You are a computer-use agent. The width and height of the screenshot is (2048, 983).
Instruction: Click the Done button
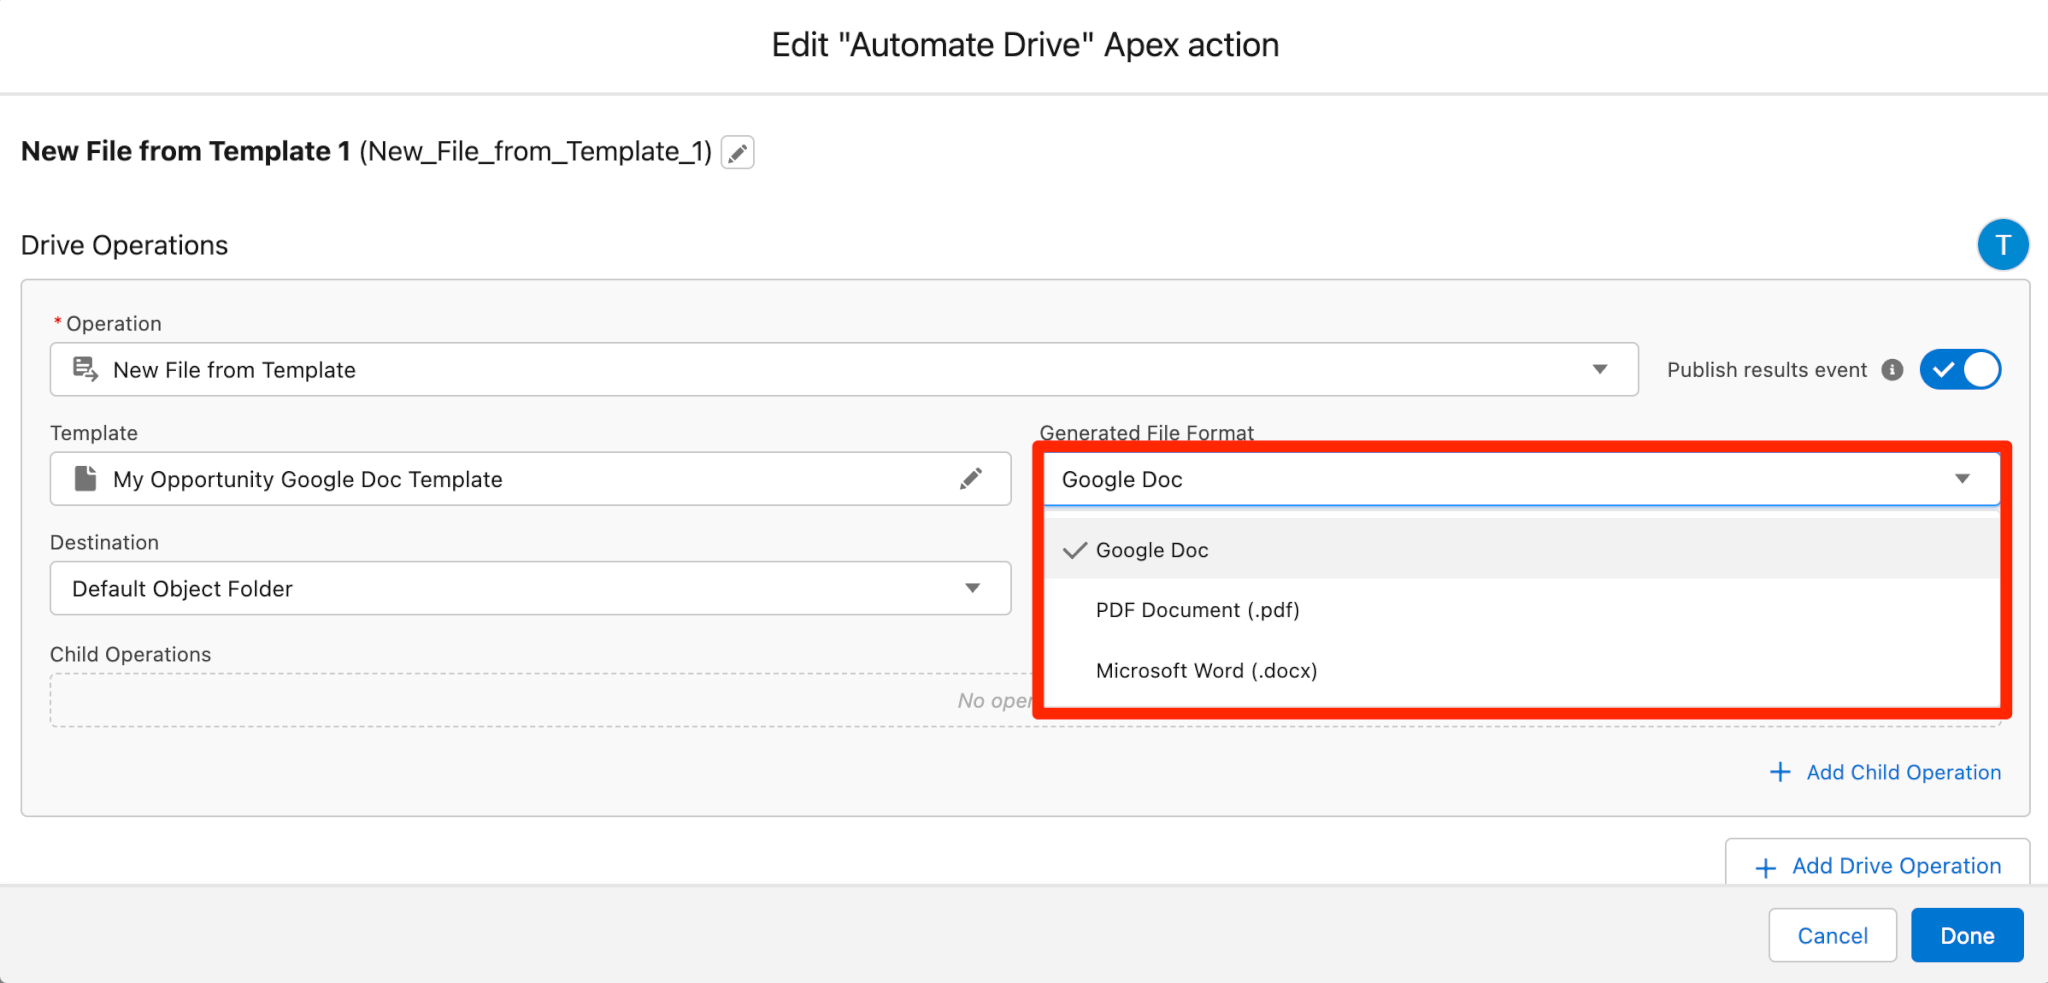(1967, 935)
